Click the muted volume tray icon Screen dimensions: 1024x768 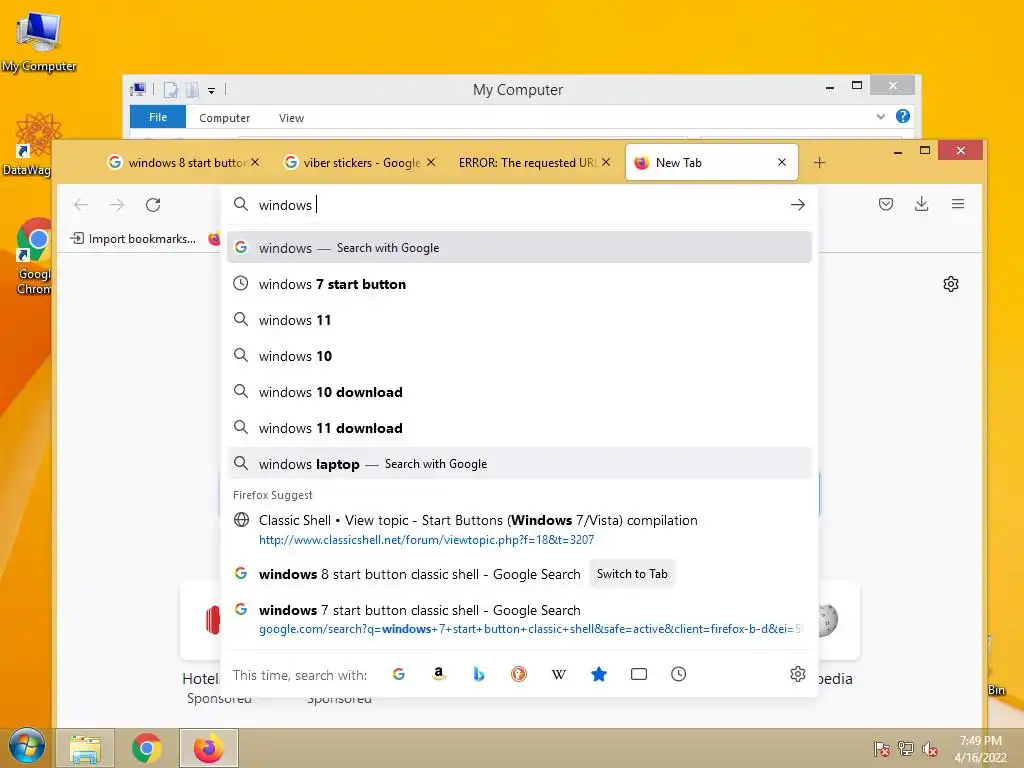(929, 748)
